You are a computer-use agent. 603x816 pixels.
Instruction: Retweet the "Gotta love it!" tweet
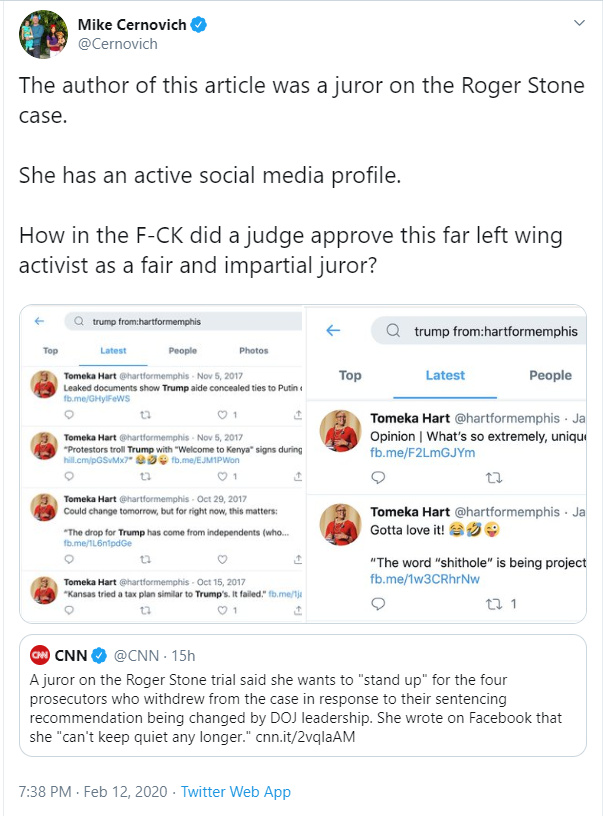pyautogui.click(x=493, y=604)
